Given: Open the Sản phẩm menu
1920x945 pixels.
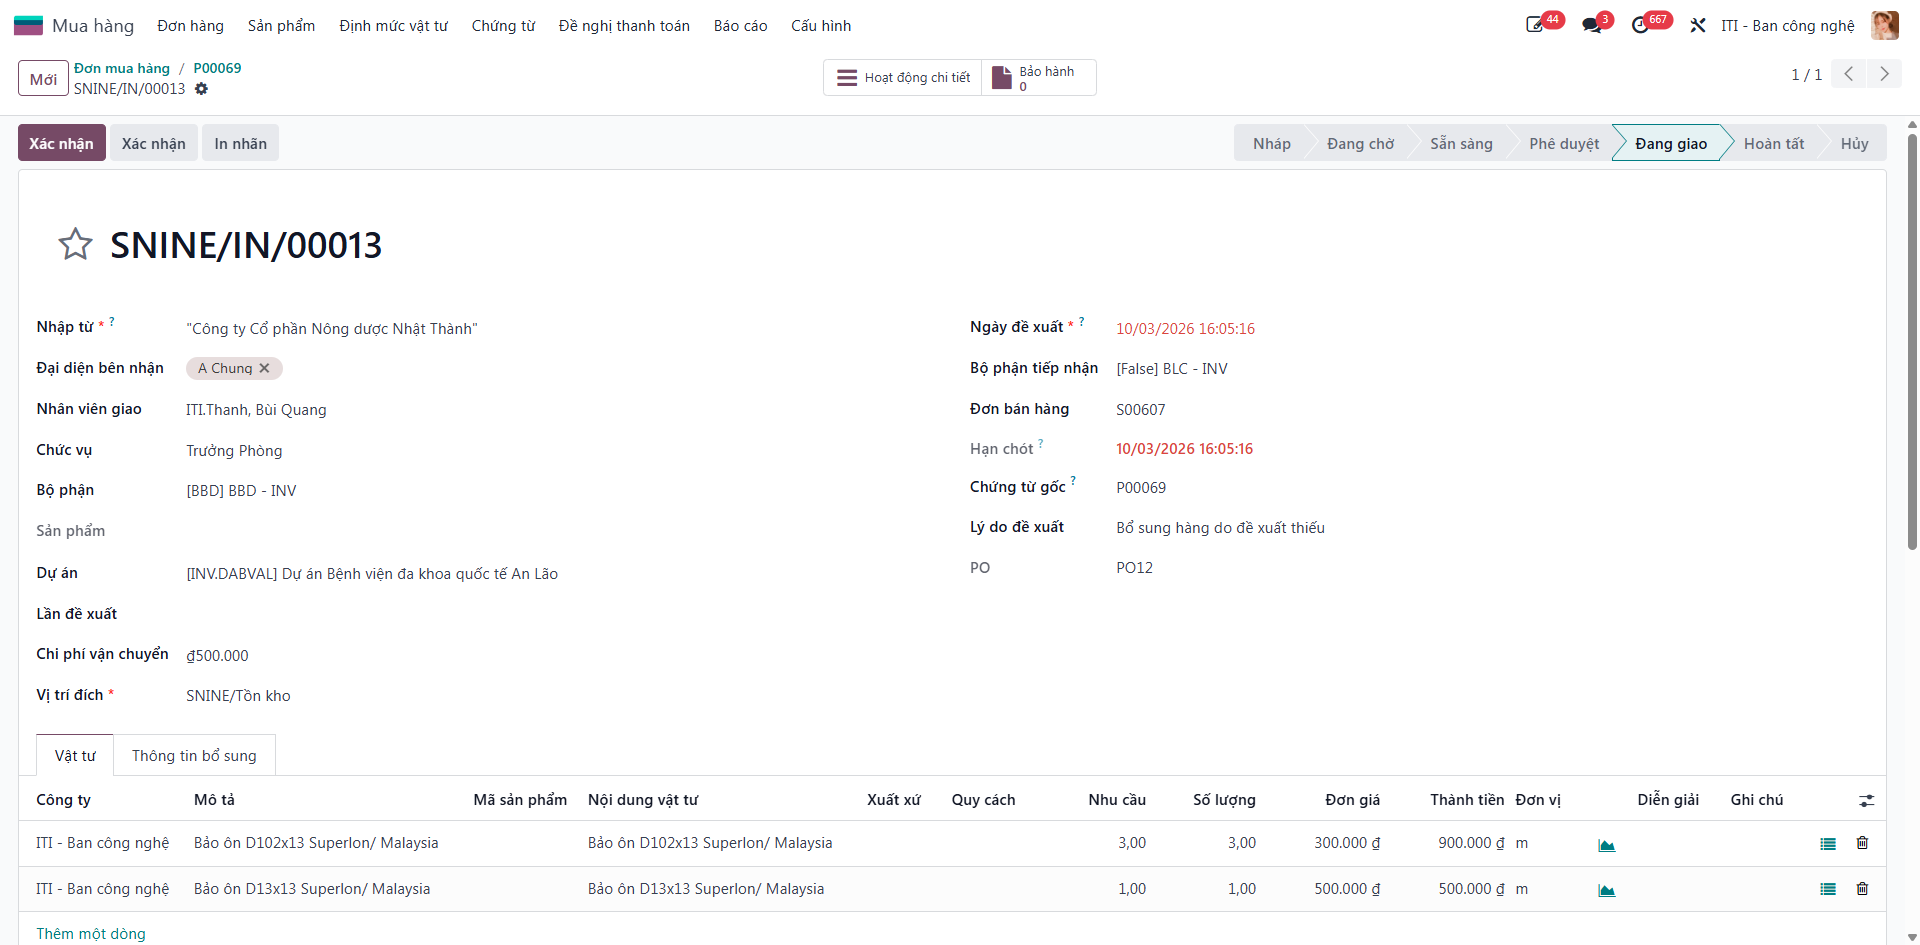Looking at the screenshot, I should [x=281, y=25].
